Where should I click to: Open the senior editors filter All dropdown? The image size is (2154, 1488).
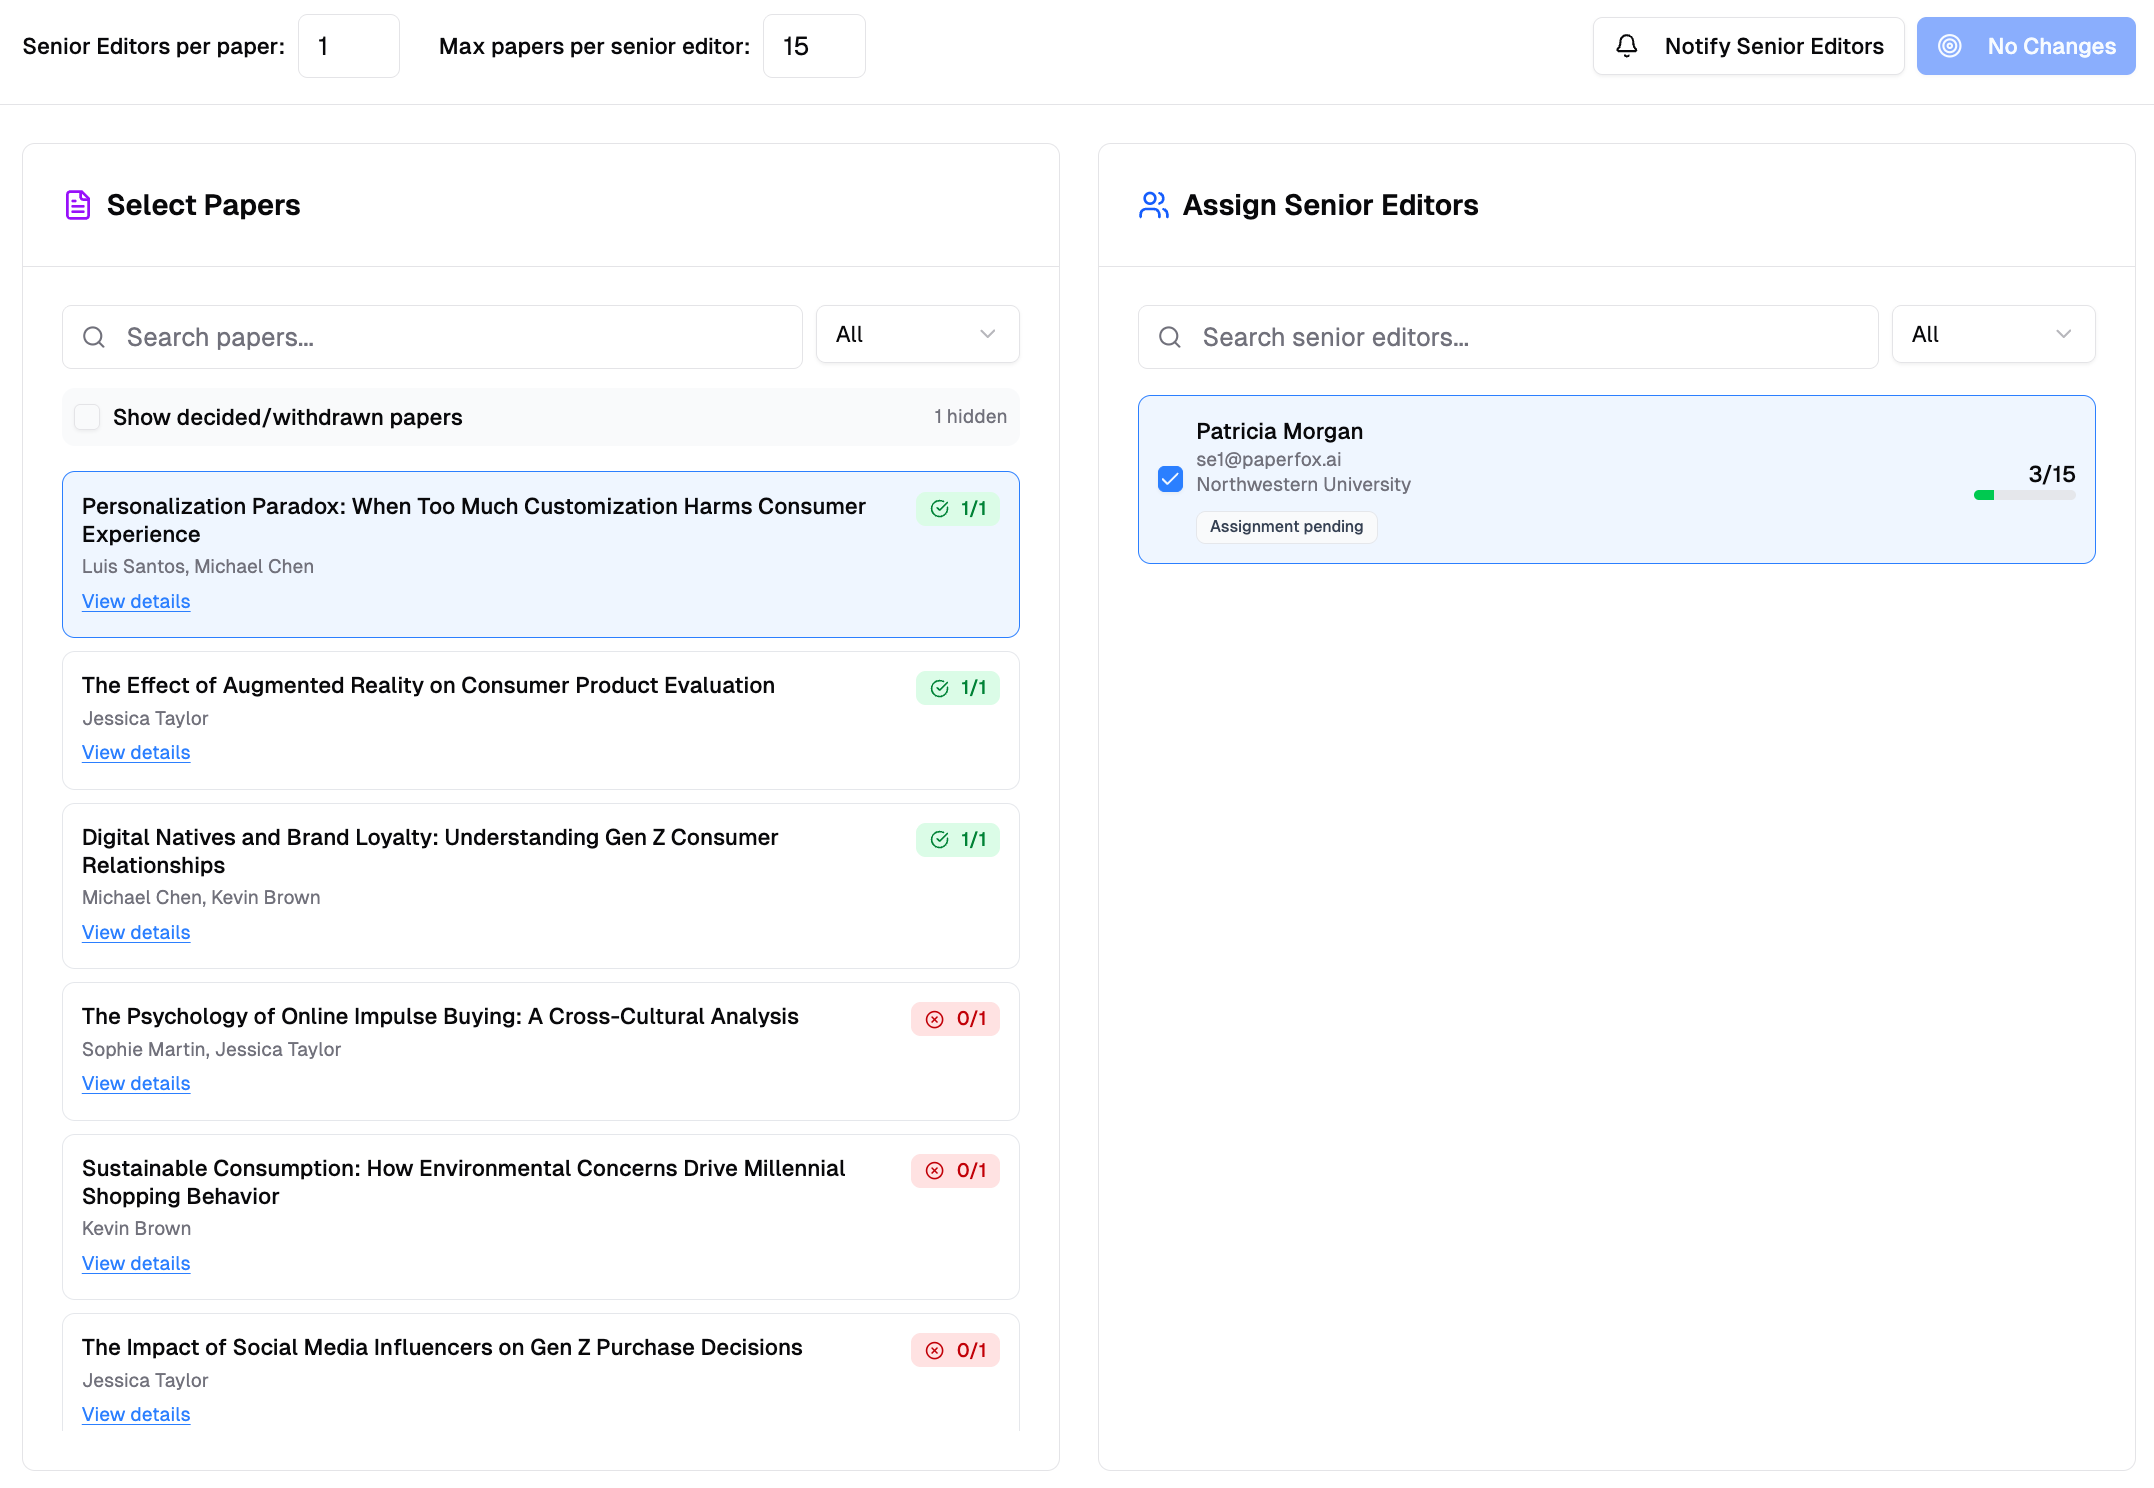click(x=1992, y=334)
